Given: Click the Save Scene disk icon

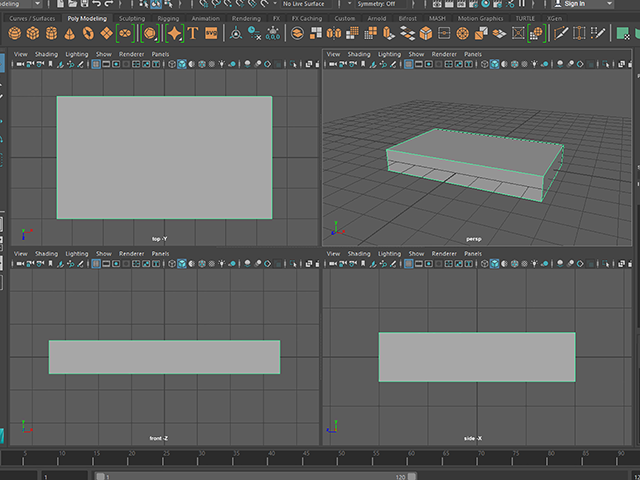Looking at the screenshot, I should [84, 4].
